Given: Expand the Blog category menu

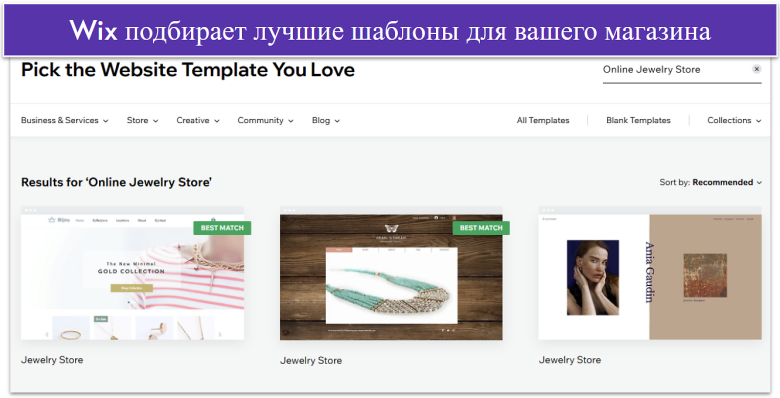Looking at the screenshot, I should (x=326, y=120).
